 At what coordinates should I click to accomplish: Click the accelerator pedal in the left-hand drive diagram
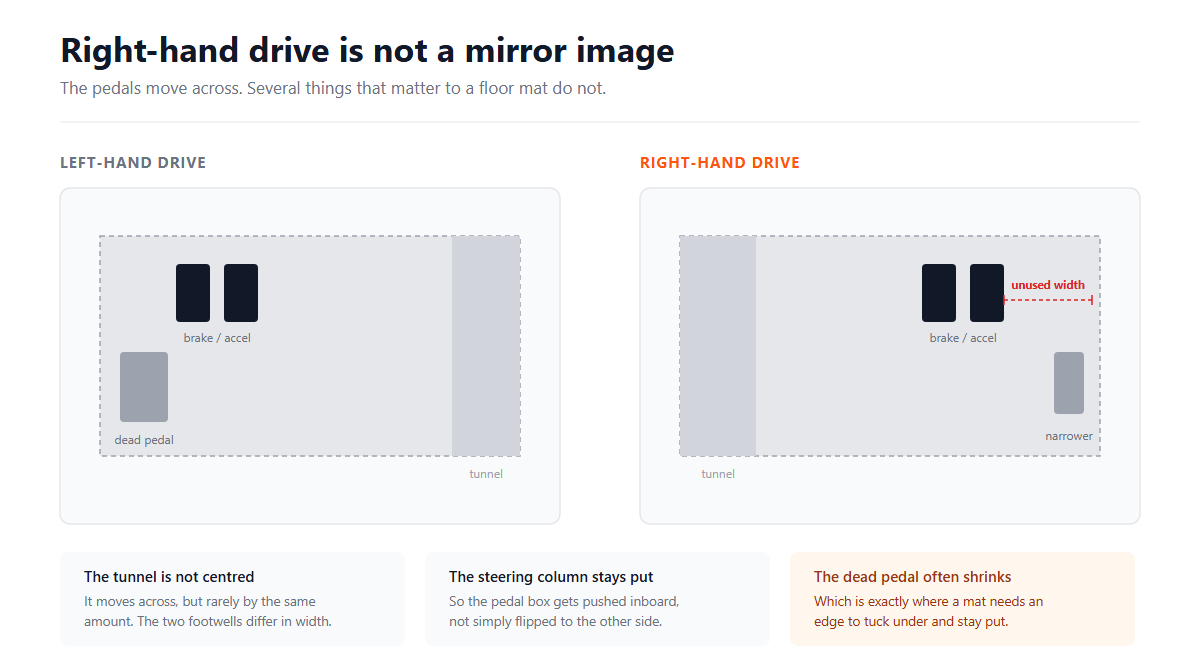(x=241, y=293)
